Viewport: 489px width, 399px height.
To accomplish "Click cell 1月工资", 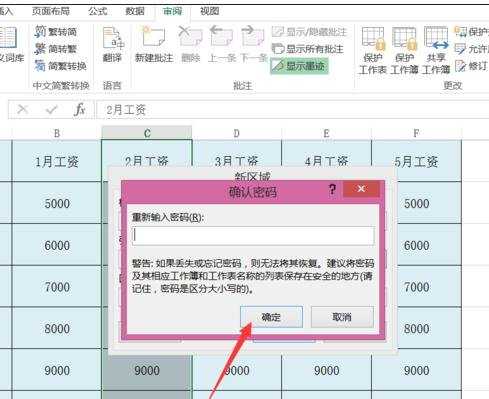I will point(57,161).
